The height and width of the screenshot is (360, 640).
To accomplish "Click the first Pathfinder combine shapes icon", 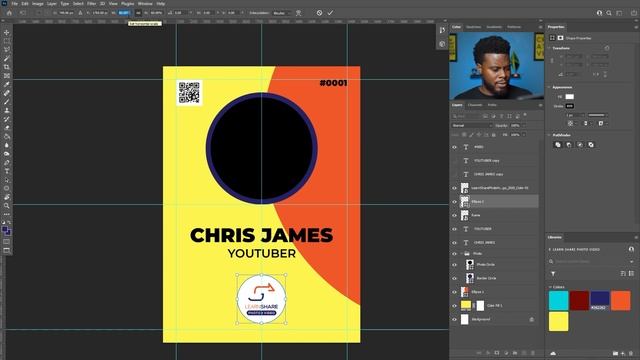I will pos(558,145).
